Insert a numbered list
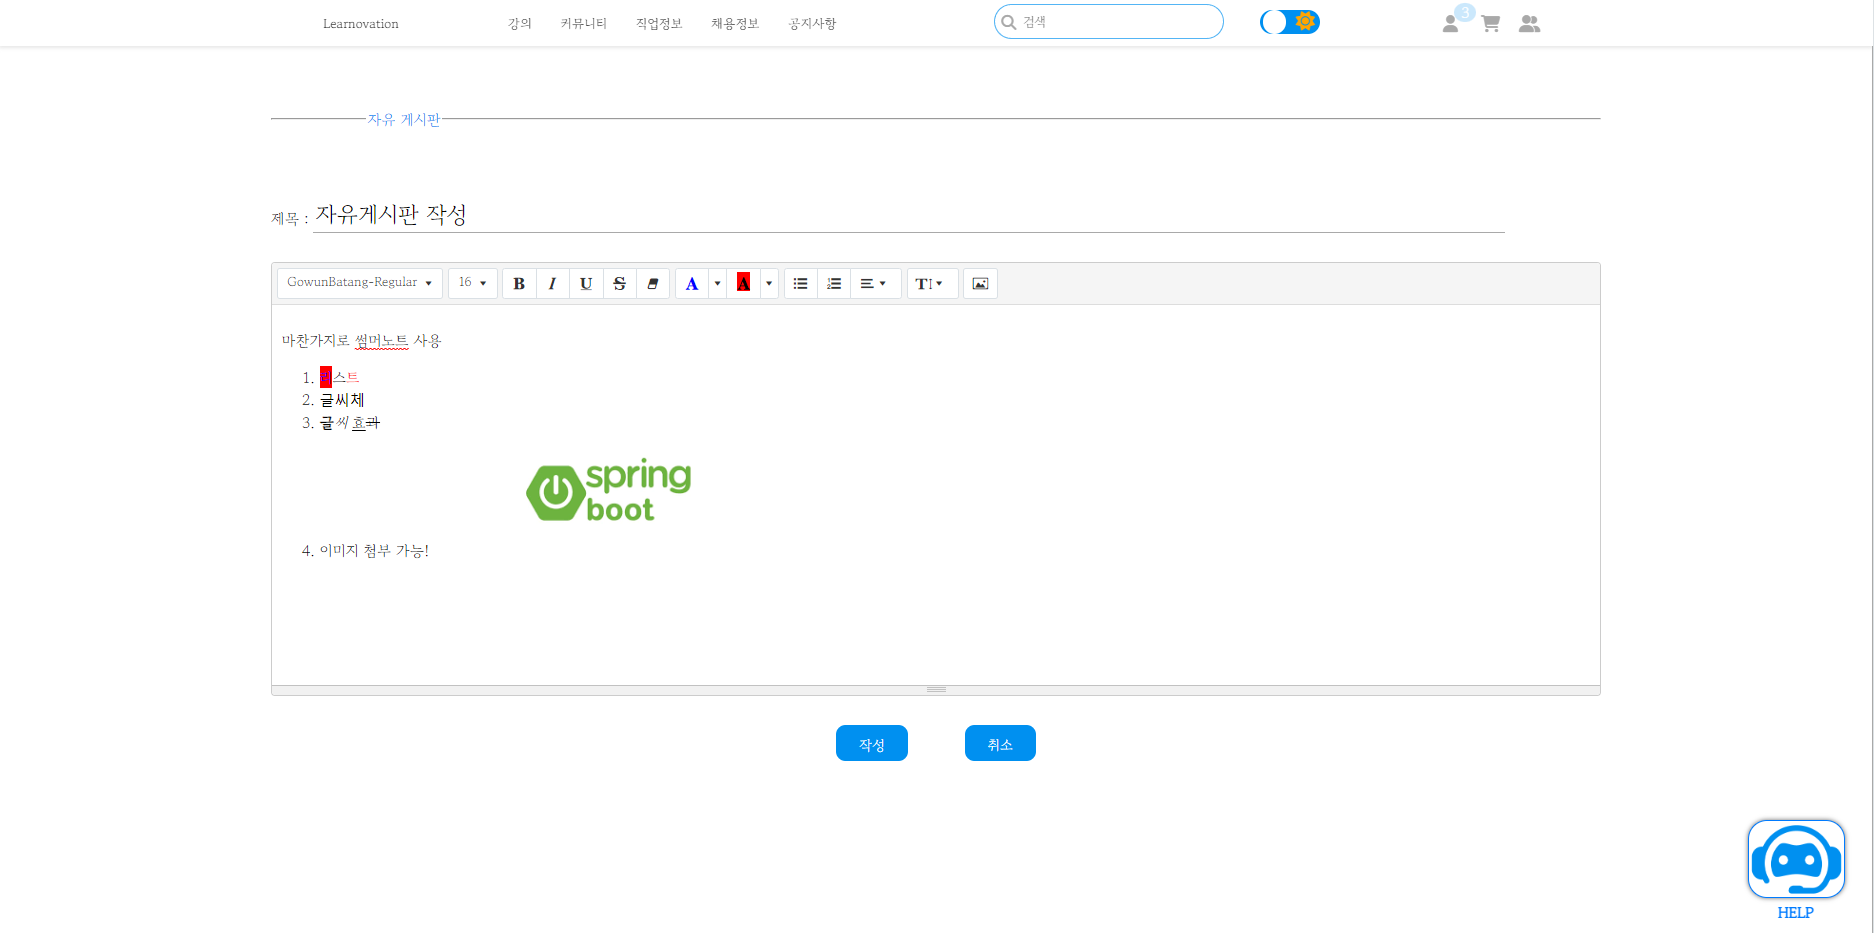This screenshot has width=1875, height=933. tap(833, 283)
